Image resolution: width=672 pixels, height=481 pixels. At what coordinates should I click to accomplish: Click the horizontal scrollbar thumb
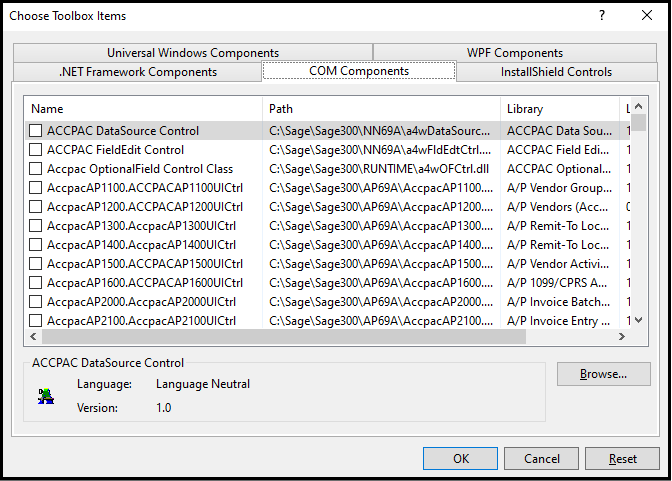click(x=284, y=337)
